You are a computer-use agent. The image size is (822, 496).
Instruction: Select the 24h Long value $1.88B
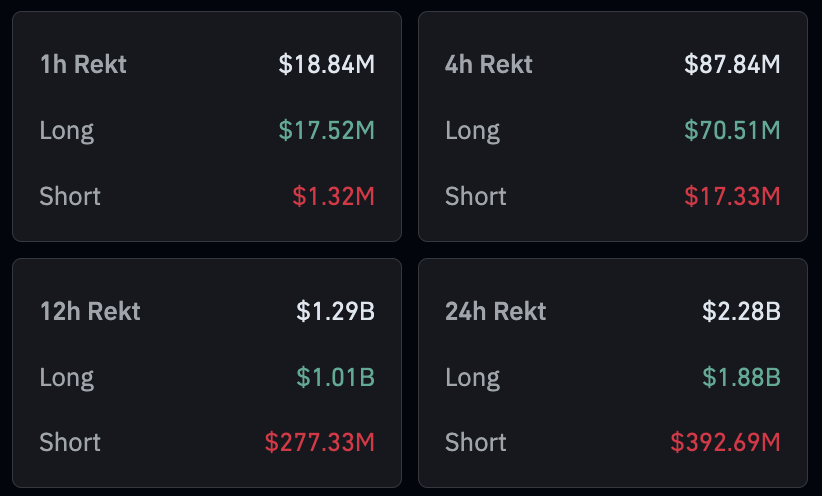[x=741, y=377]
